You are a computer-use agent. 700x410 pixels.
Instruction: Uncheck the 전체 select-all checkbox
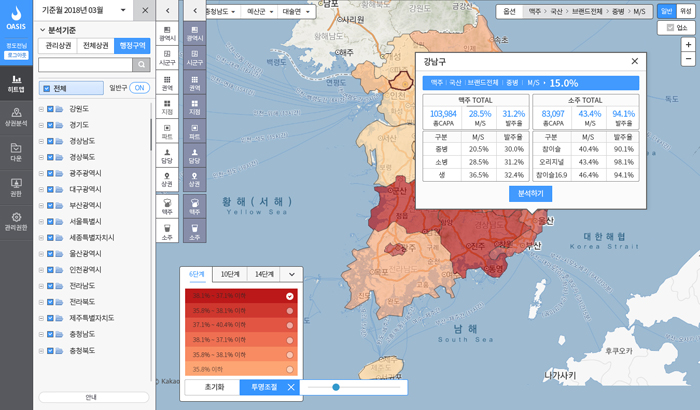(45, 88)
